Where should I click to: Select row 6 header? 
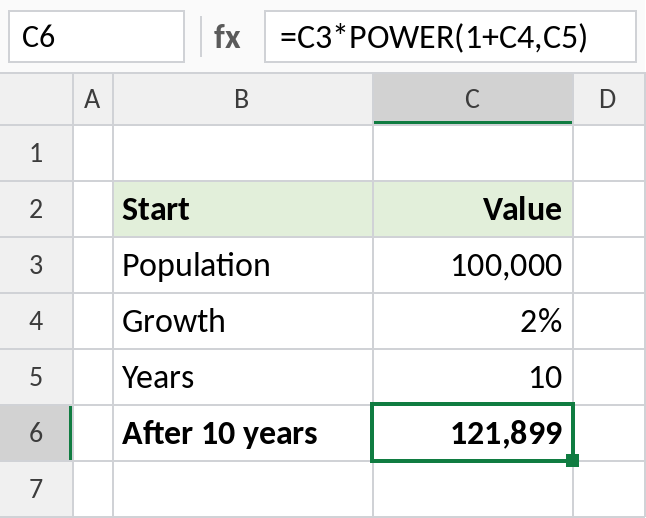coord(36,433)
